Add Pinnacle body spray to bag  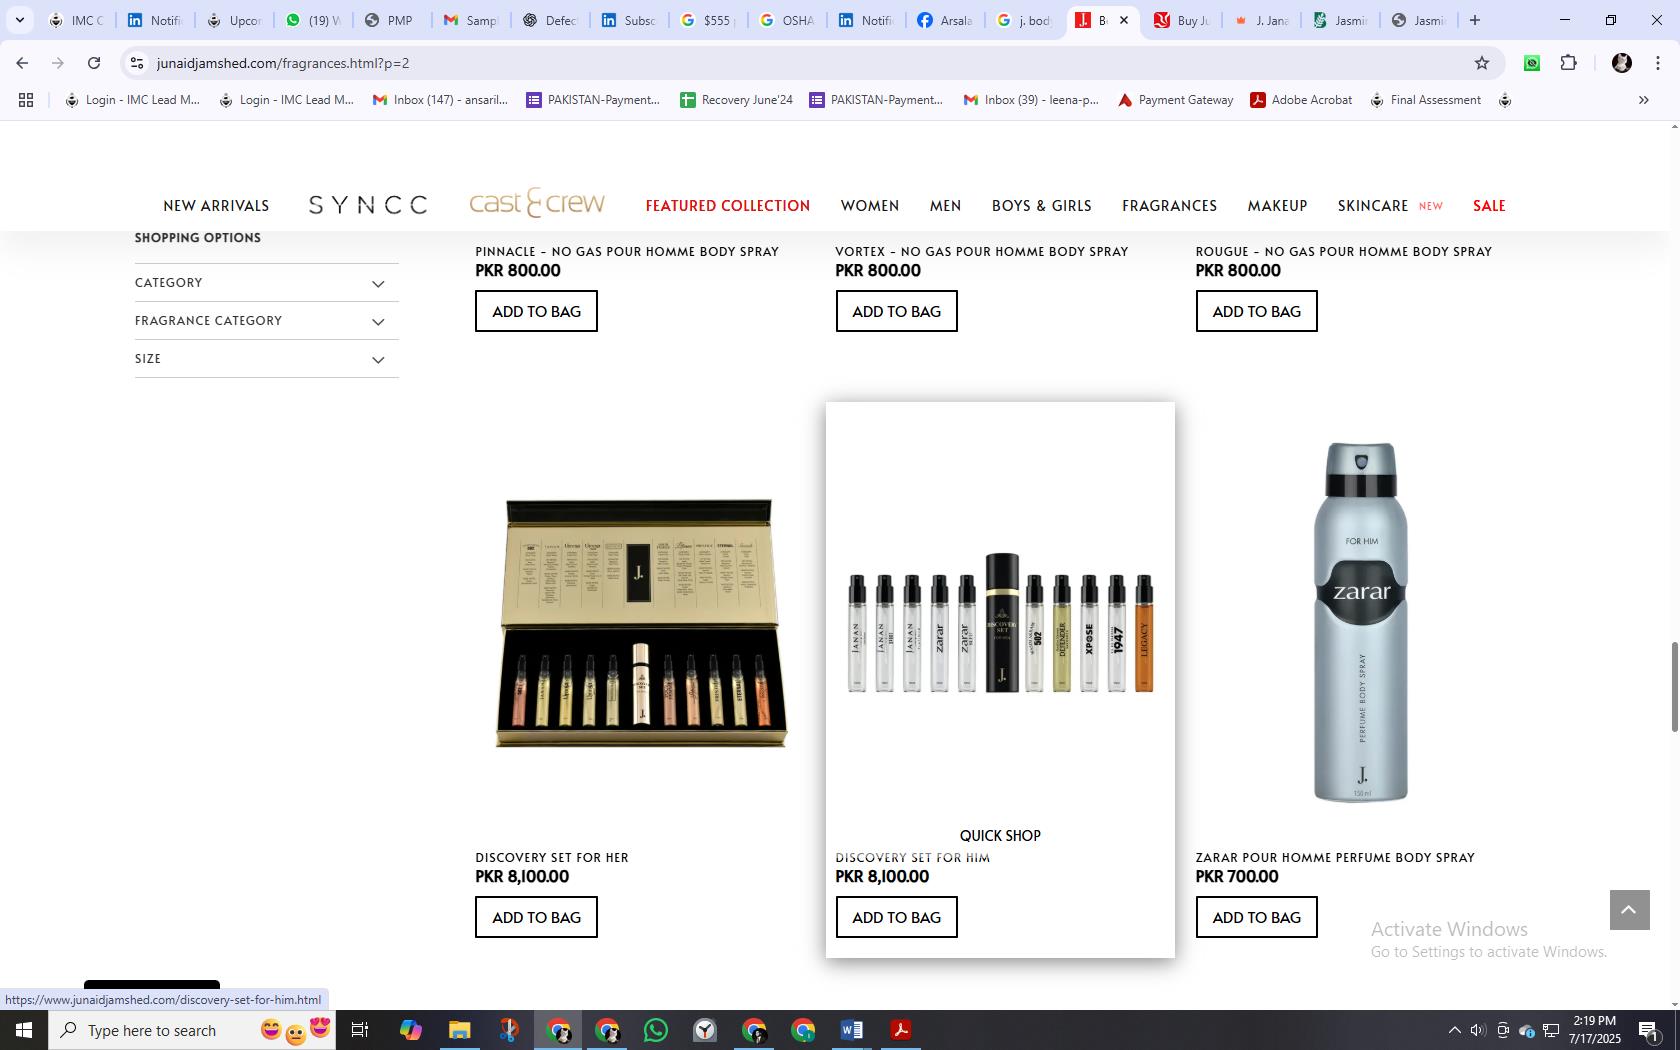[536, 311]
